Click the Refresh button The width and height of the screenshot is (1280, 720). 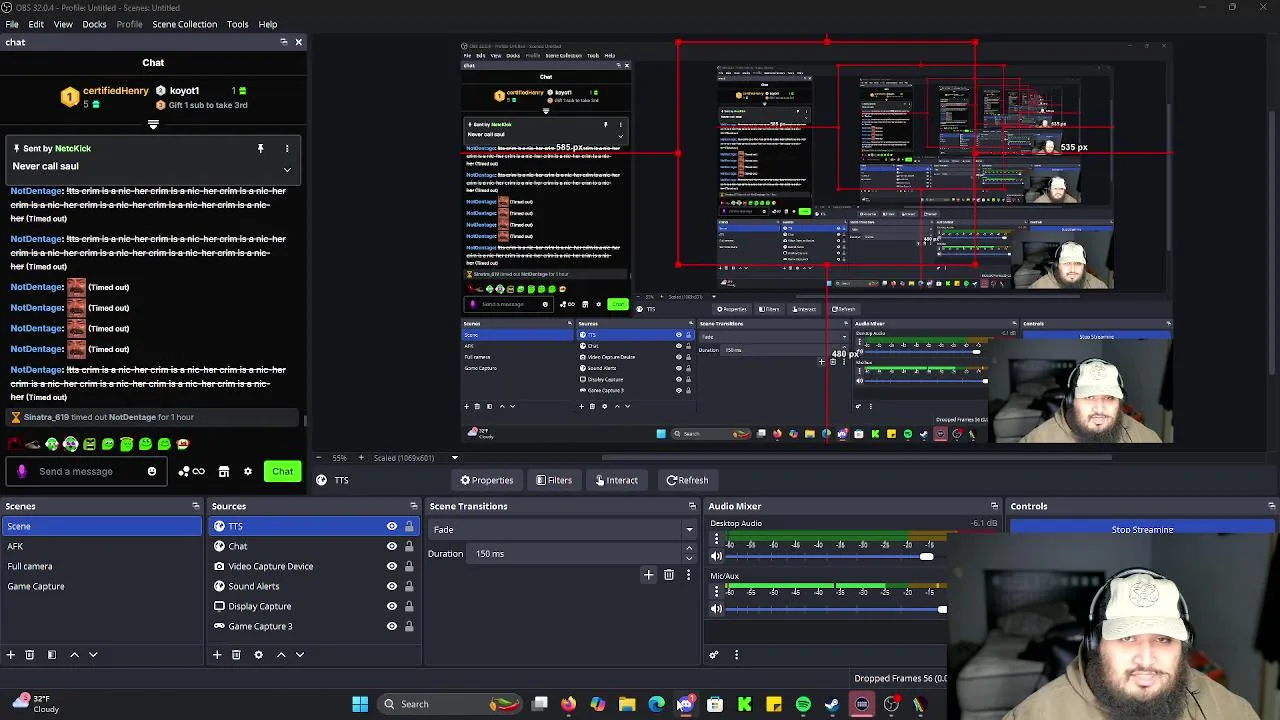point(687,480)
